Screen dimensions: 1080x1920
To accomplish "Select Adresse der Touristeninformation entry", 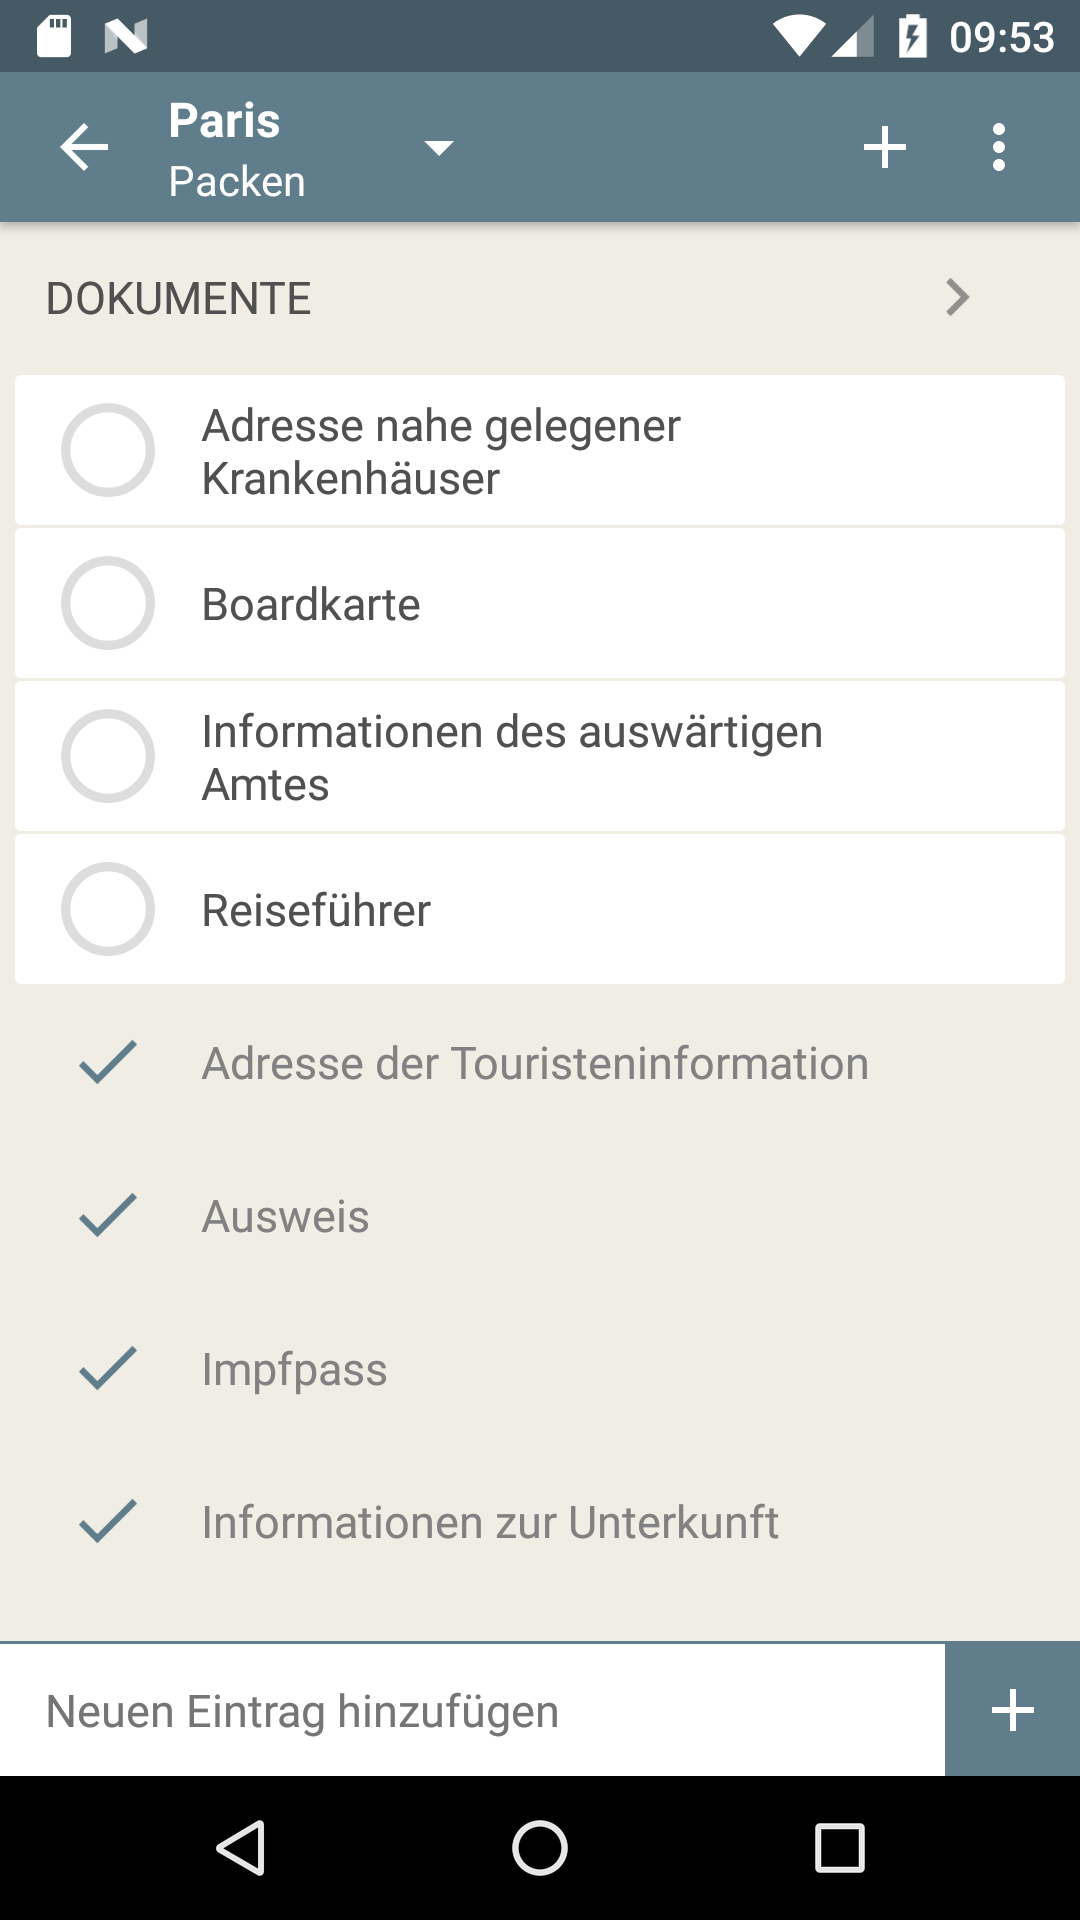I will pyautogui.click(x=535, y=1064).
